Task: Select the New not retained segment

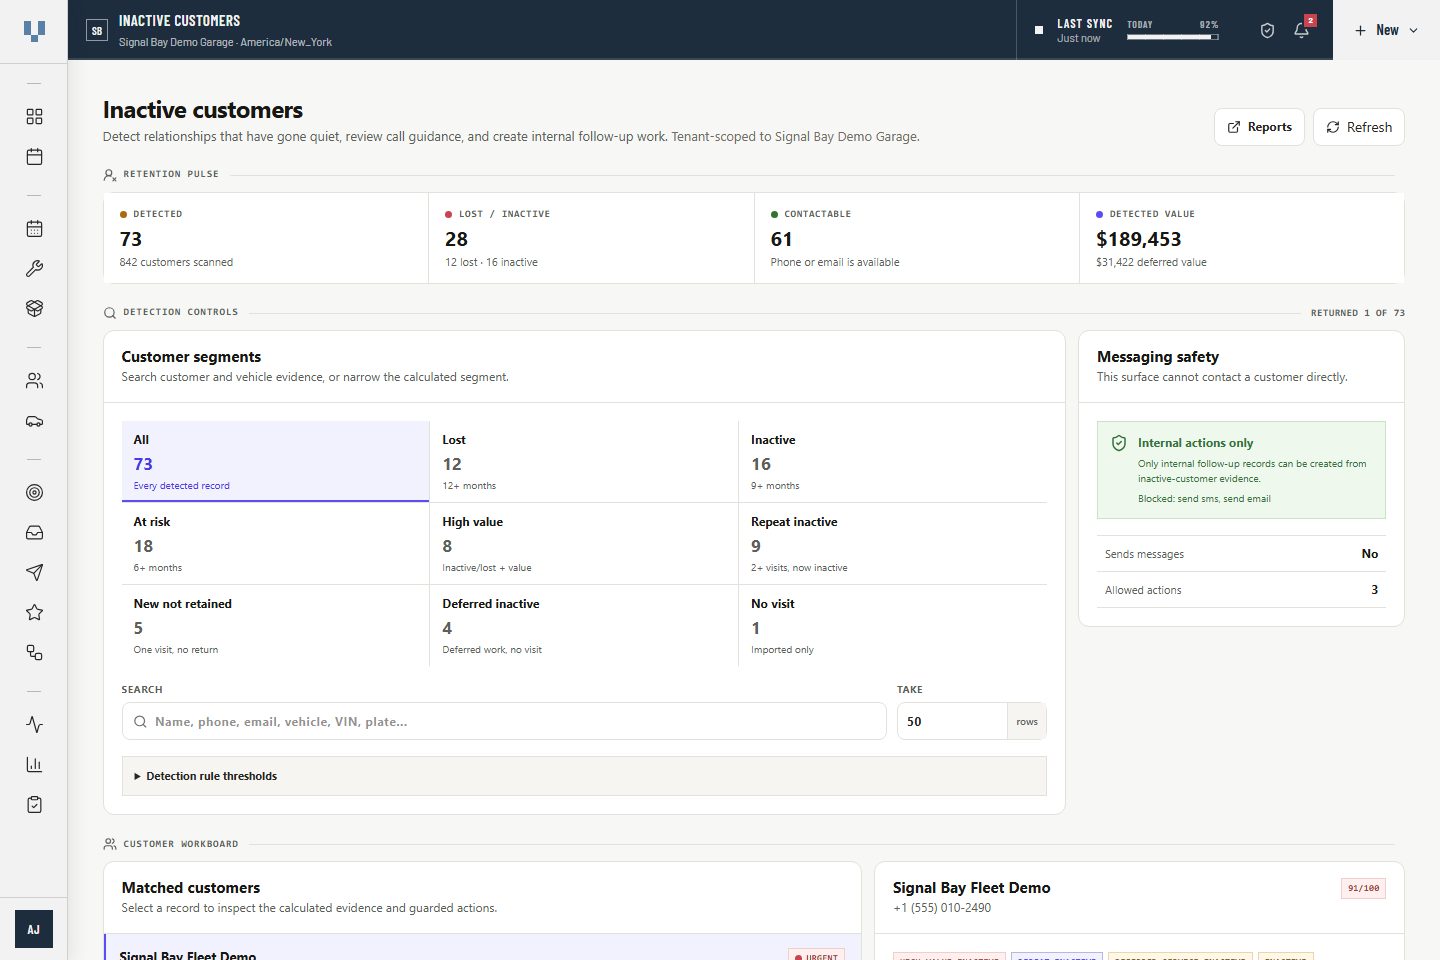Action: pos(275,626)
